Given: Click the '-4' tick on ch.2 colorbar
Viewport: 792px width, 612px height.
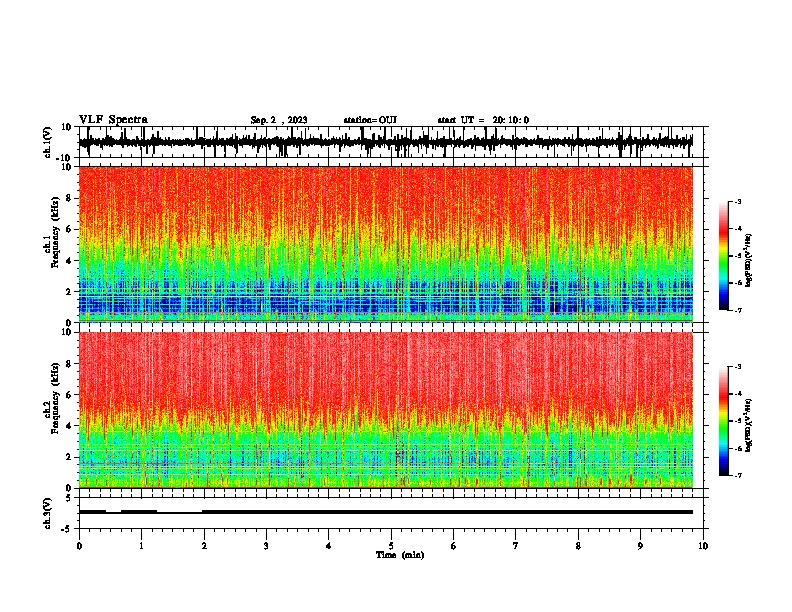Looking at the screenshot, I should pos(737,394).
